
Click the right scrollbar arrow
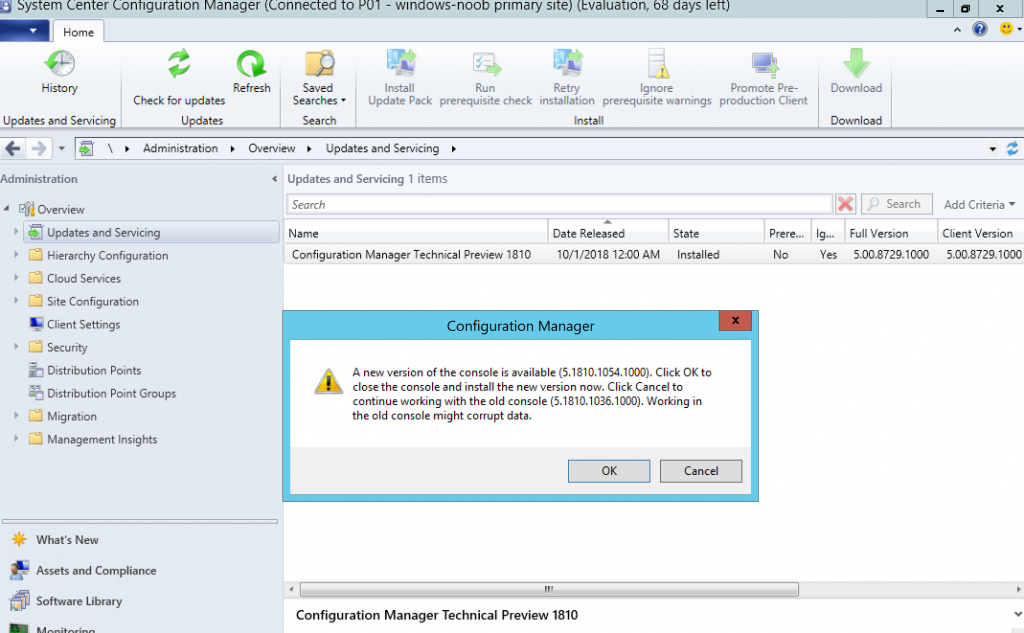click(1018, 589)
